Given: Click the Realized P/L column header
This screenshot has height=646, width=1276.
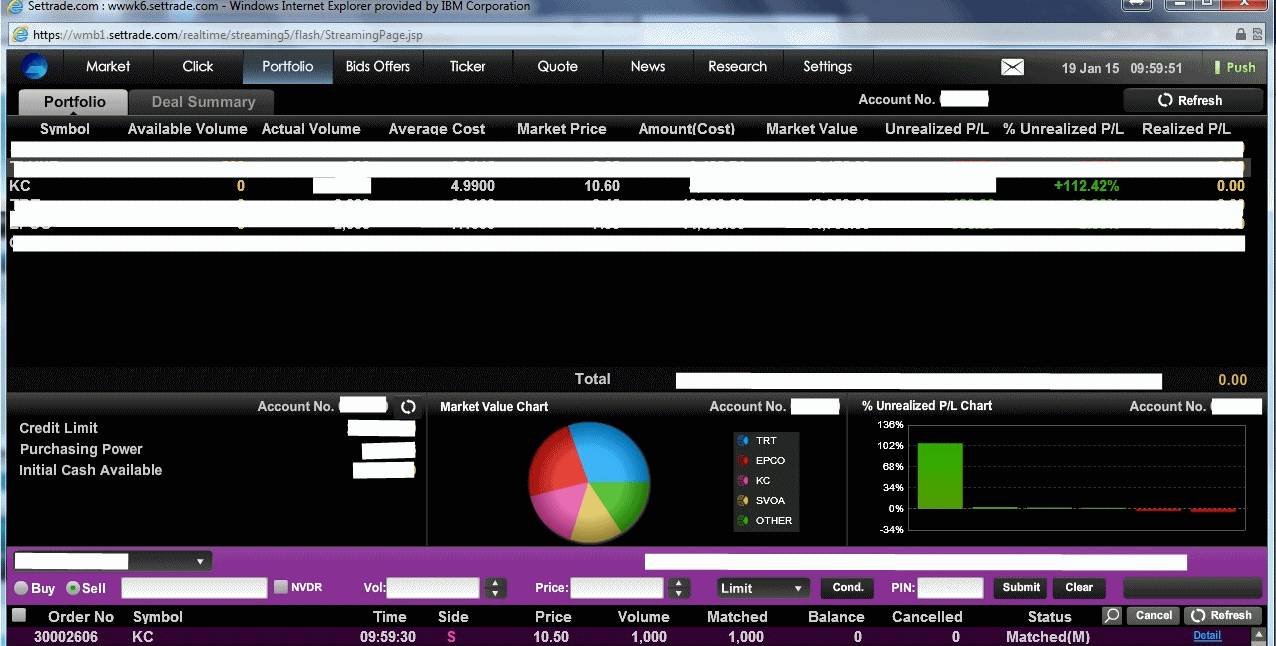Looking at the screenshot, I should tap(1186, 129).
